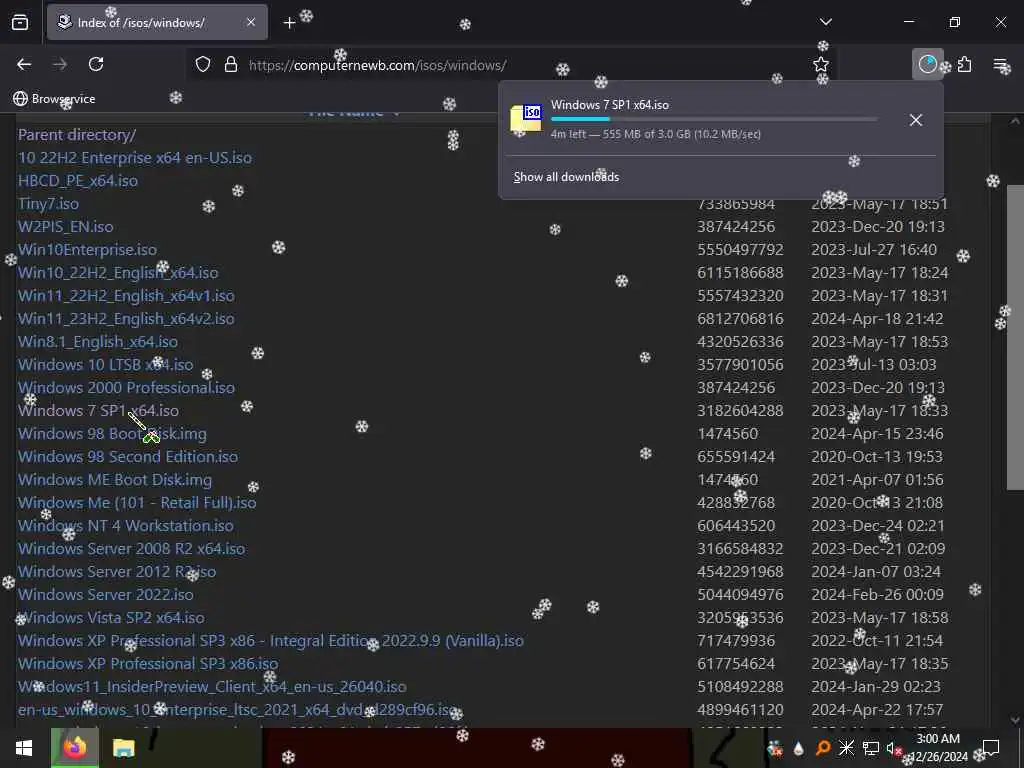Open Windows 2000 Professional.iso link
The height and width of the screenshot is (768, 1024).
click(126, 387)
